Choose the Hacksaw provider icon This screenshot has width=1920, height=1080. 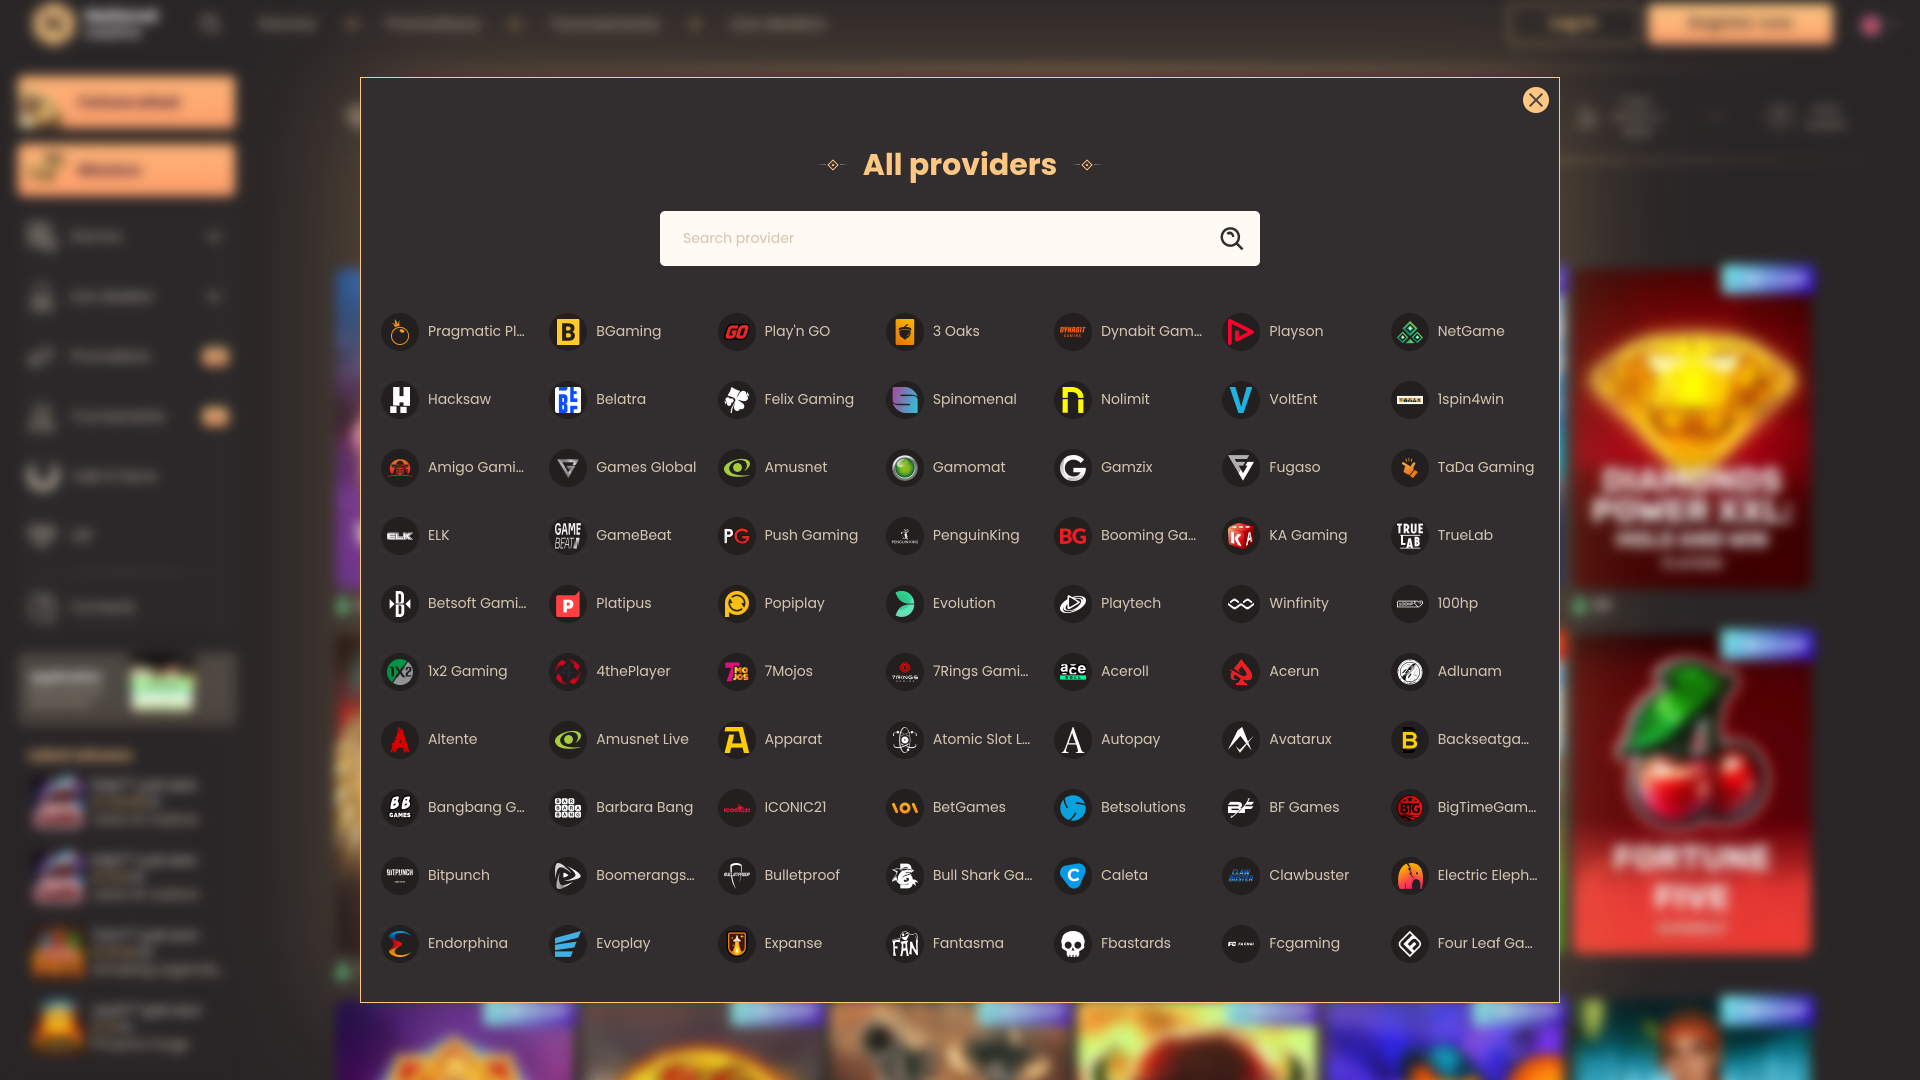coord(400,400)
